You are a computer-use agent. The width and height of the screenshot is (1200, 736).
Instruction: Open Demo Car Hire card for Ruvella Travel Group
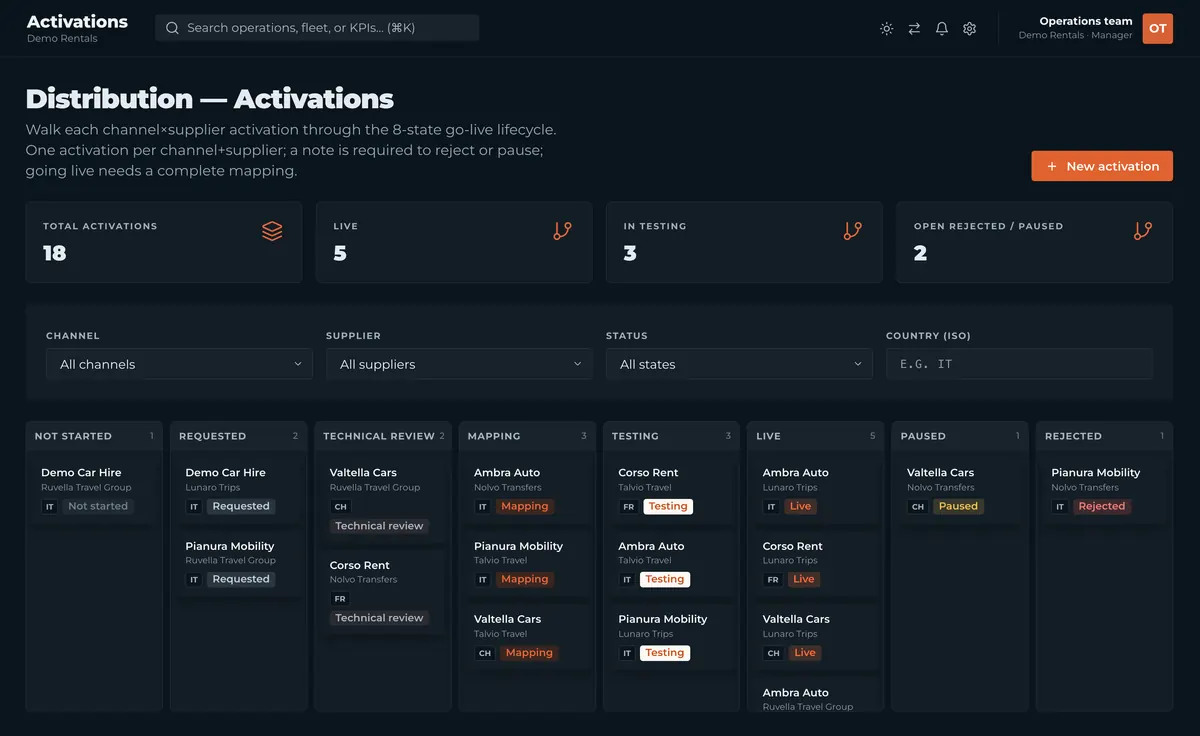(94, 489)
